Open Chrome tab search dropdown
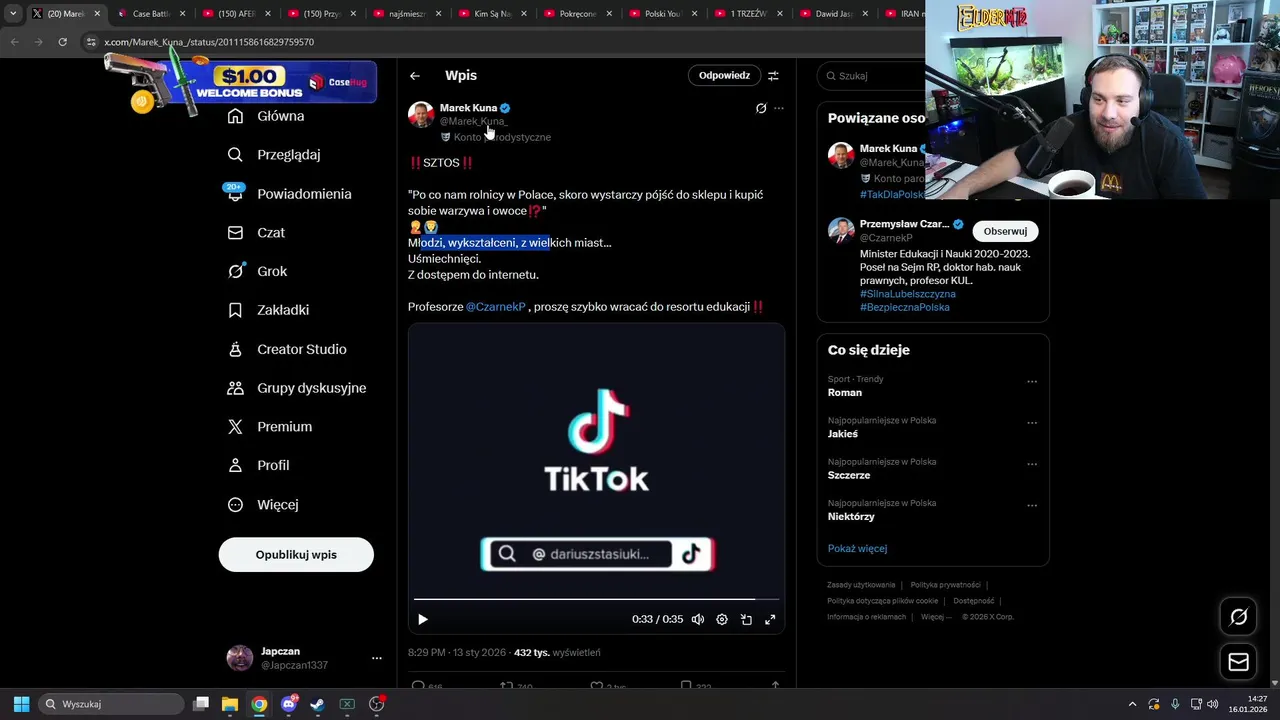Viewport: 1280px width, 720px height. tap(13, 14)
